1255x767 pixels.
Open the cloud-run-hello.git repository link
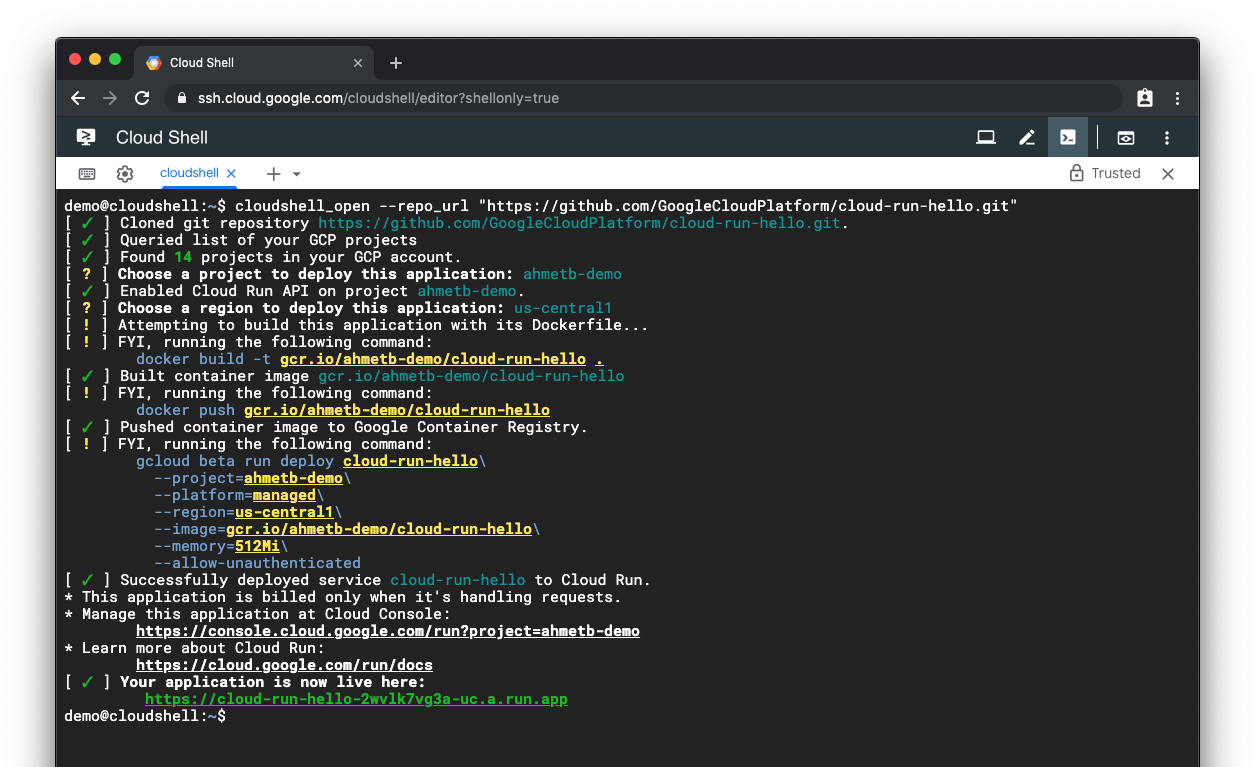coord(580,223)
